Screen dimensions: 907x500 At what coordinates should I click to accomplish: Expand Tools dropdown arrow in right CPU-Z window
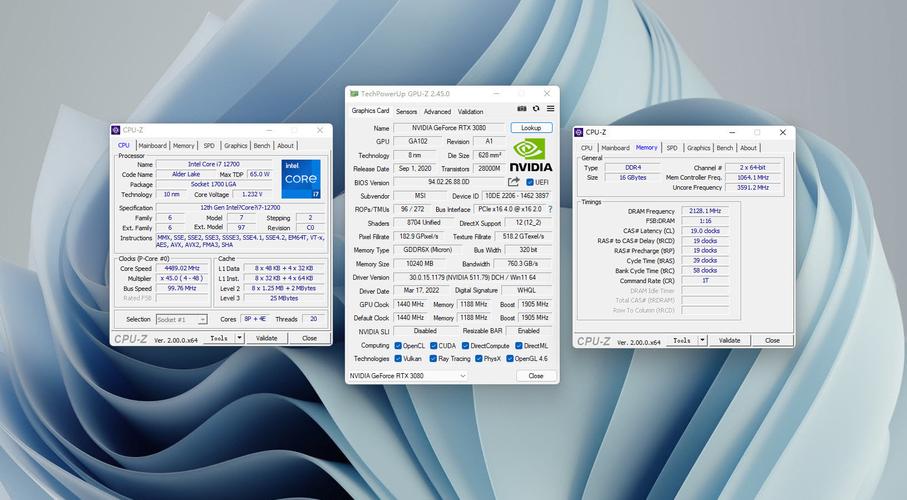(702, 340)
